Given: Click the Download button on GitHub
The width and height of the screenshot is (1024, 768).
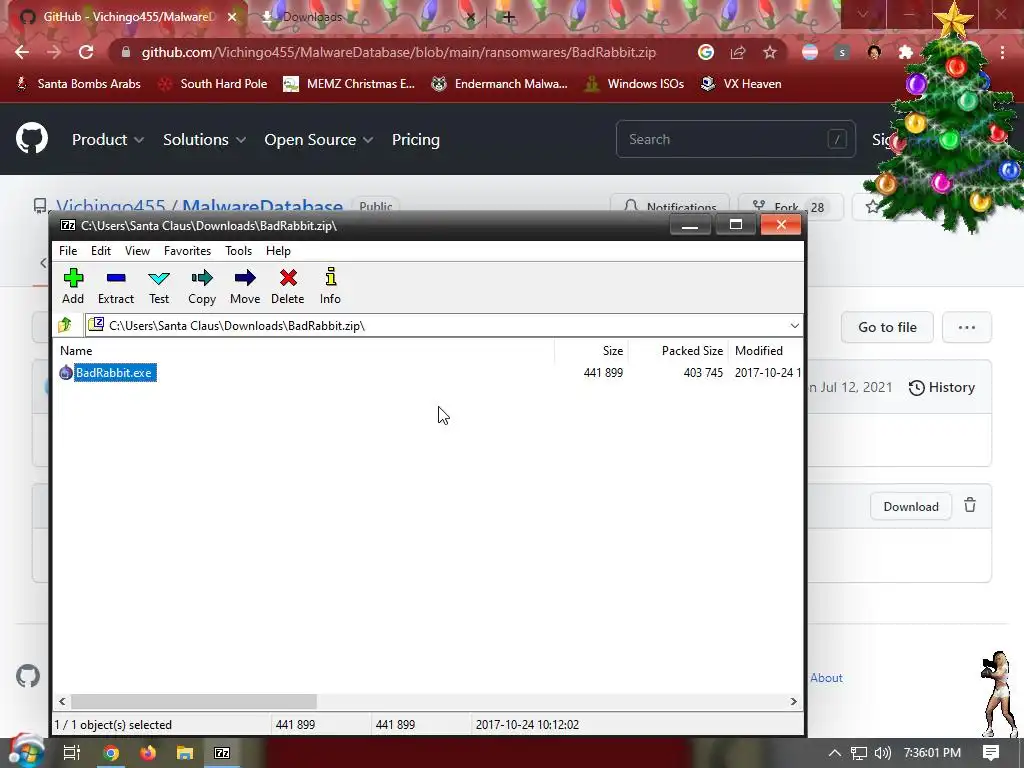Looking at the screenshot, I should tap(910, 507).
